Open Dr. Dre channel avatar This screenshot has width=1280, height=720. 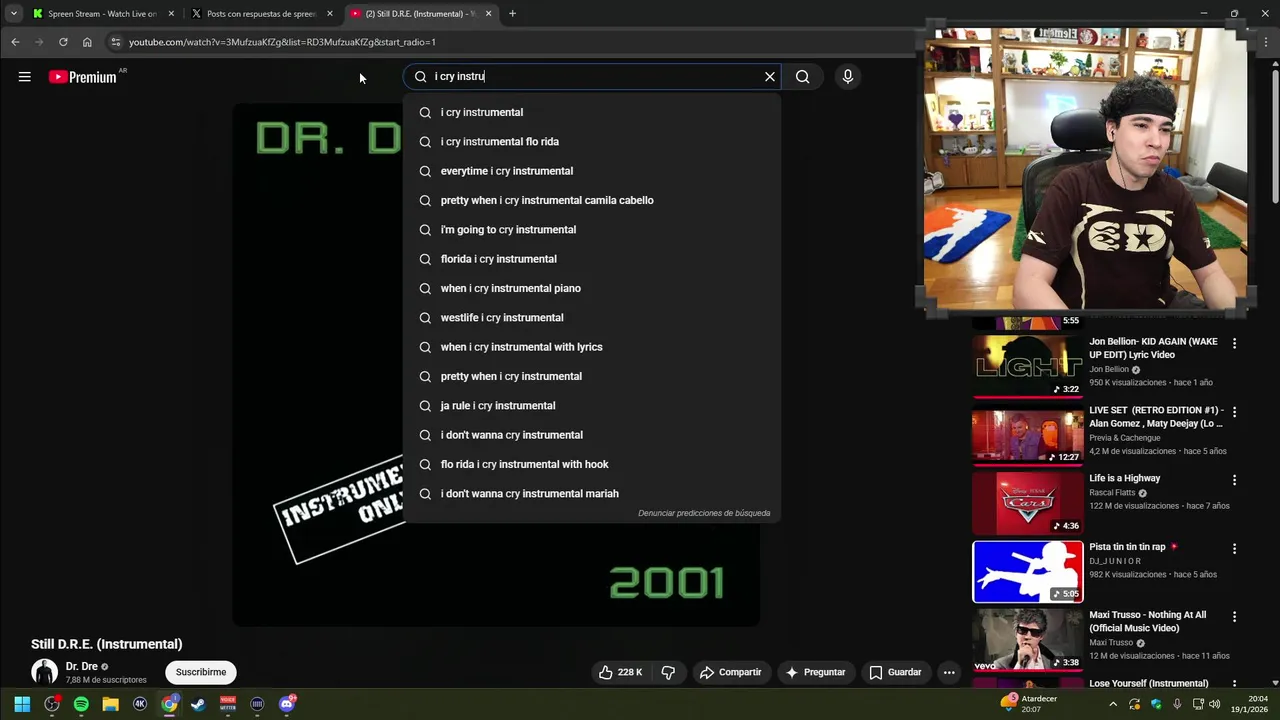pyautogui.click(x=44, y=672)
